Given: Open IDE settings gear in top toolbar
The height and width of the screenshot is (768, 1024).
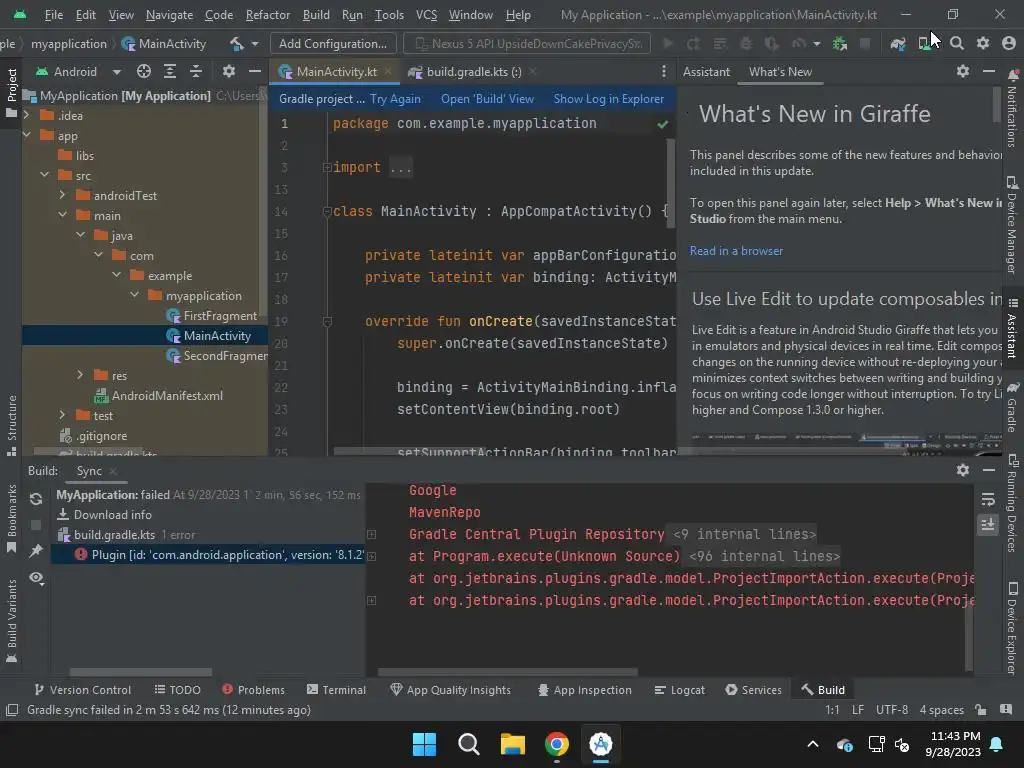Looking at the screenshot, I should coord(982,44).
